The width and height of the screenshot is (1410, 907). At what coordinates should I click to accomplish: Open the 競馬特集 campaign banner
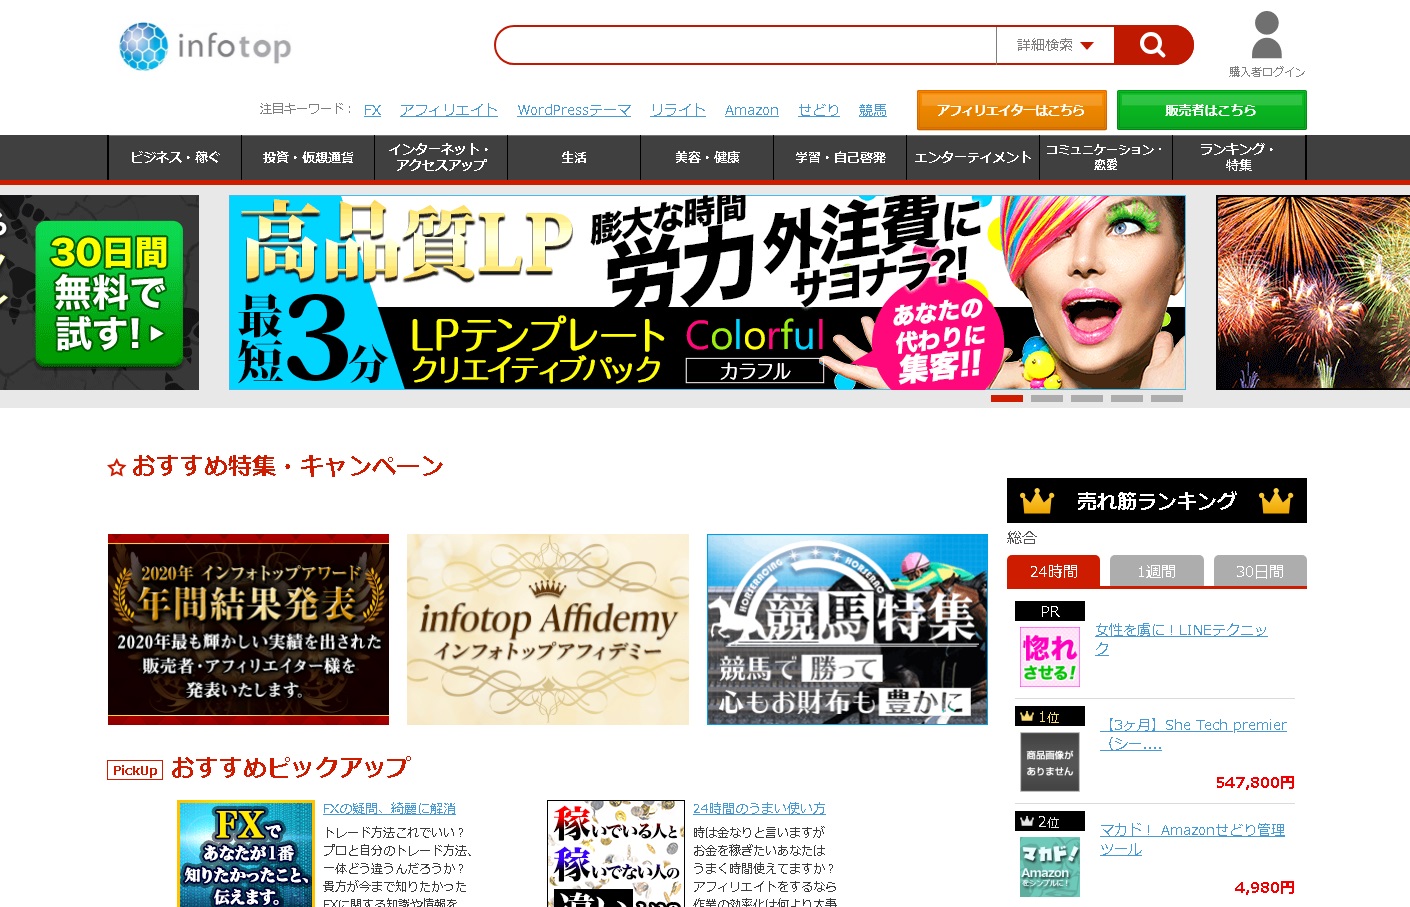coord(847,629)
